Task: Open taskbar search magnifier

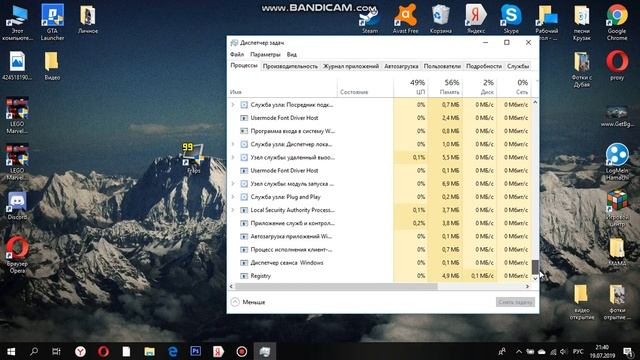Action: click(34, 351)
